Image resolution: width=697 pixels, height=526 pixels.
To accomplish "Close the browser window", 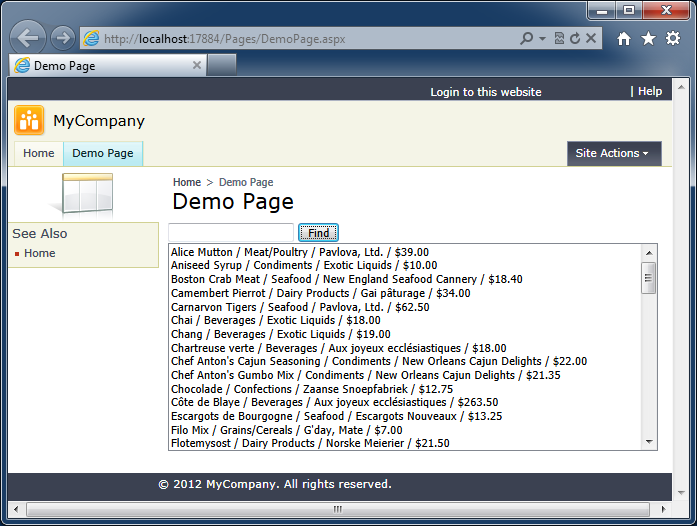I will [x=666, y=10].
